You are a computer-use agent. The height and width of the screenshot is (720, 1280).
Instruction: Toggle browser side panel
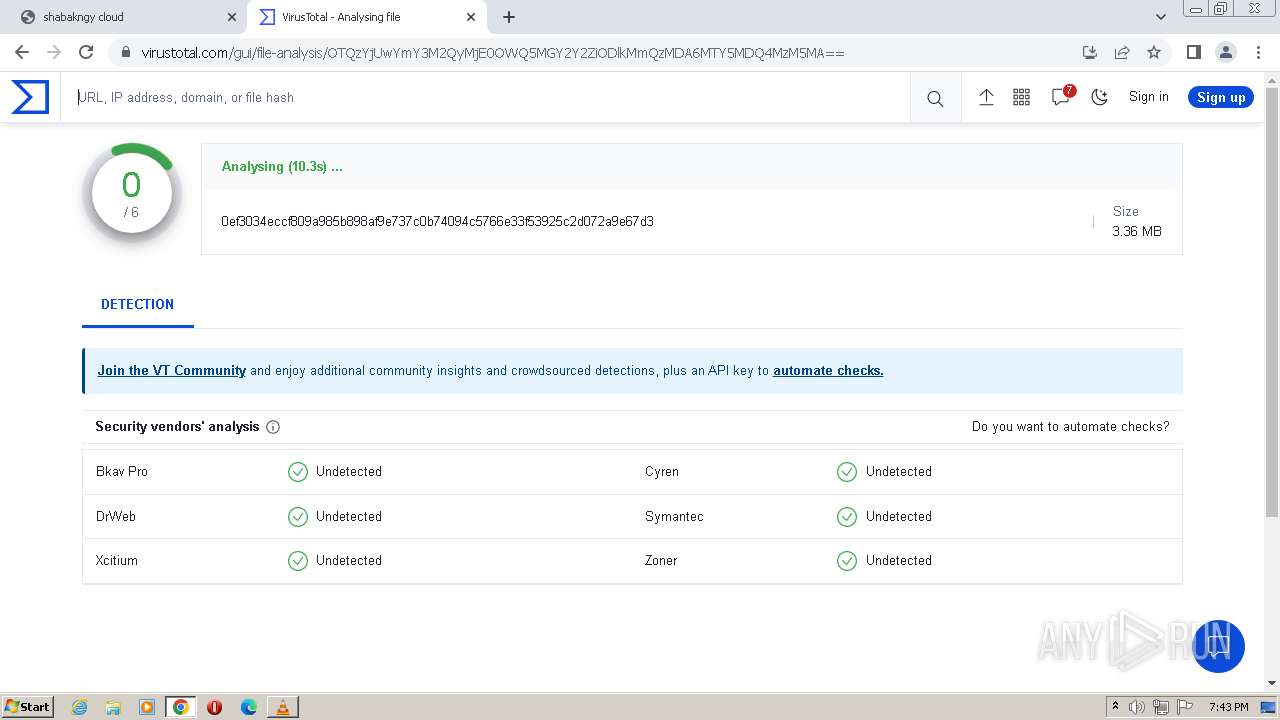[x=1193, y=52]
